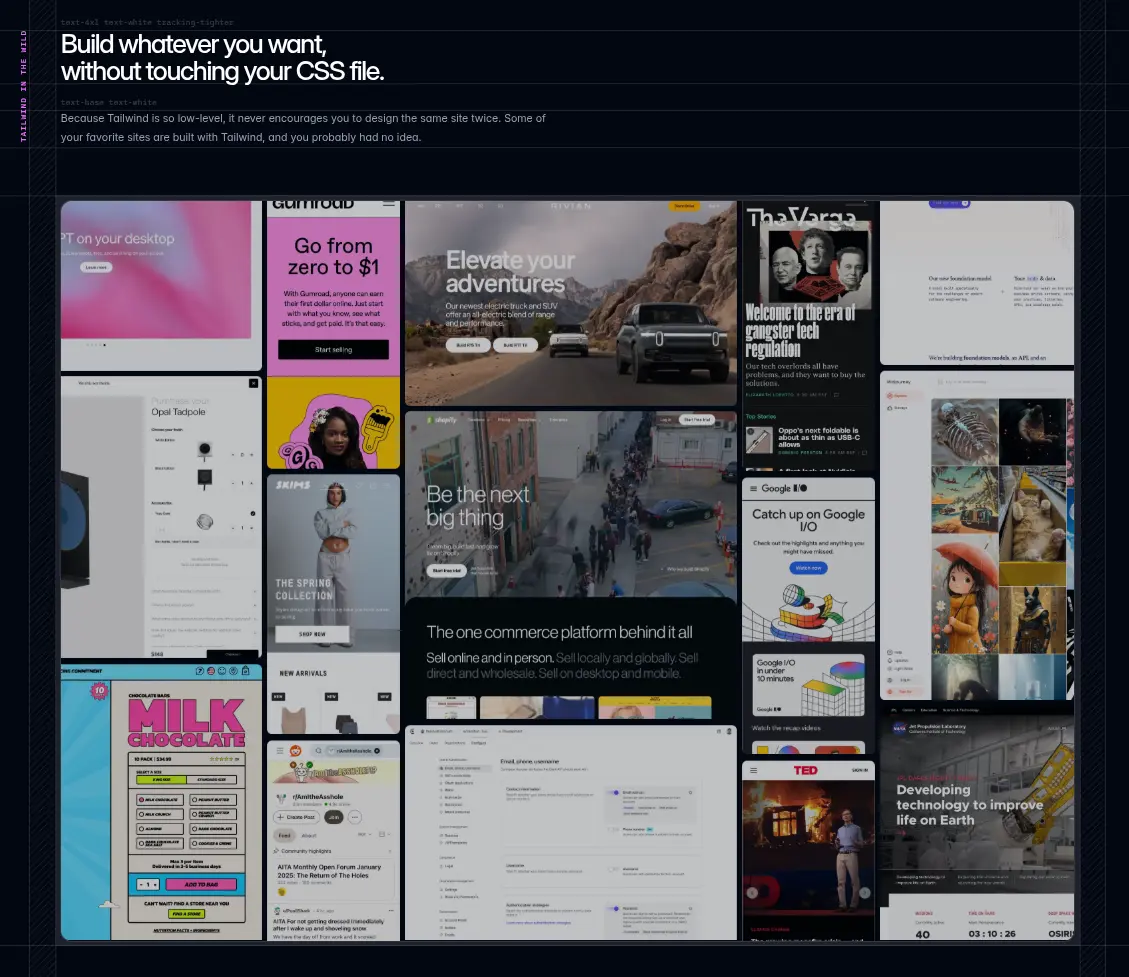
Task: Click the hamburger menu icon in Google I/O preview
Action: [753, 488]
